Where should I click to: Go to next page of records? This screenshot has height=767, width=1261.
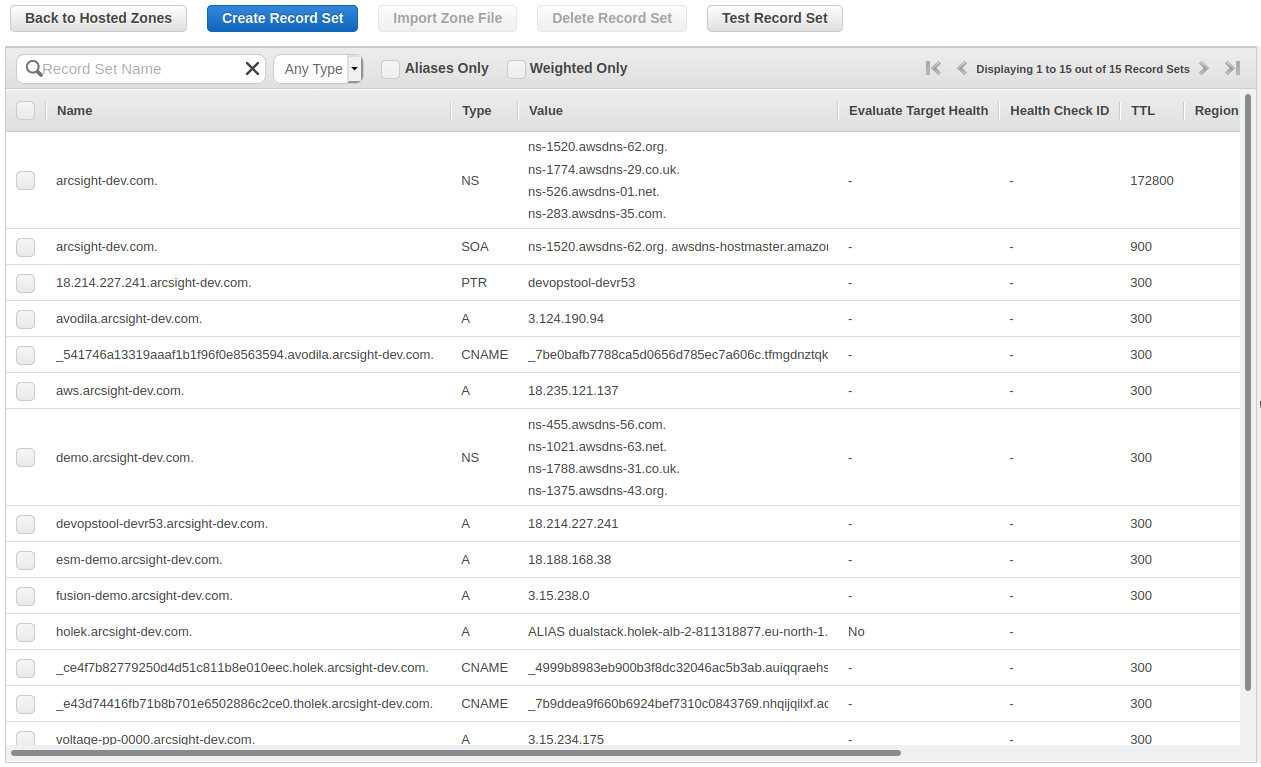click(x=1204, y=69)
